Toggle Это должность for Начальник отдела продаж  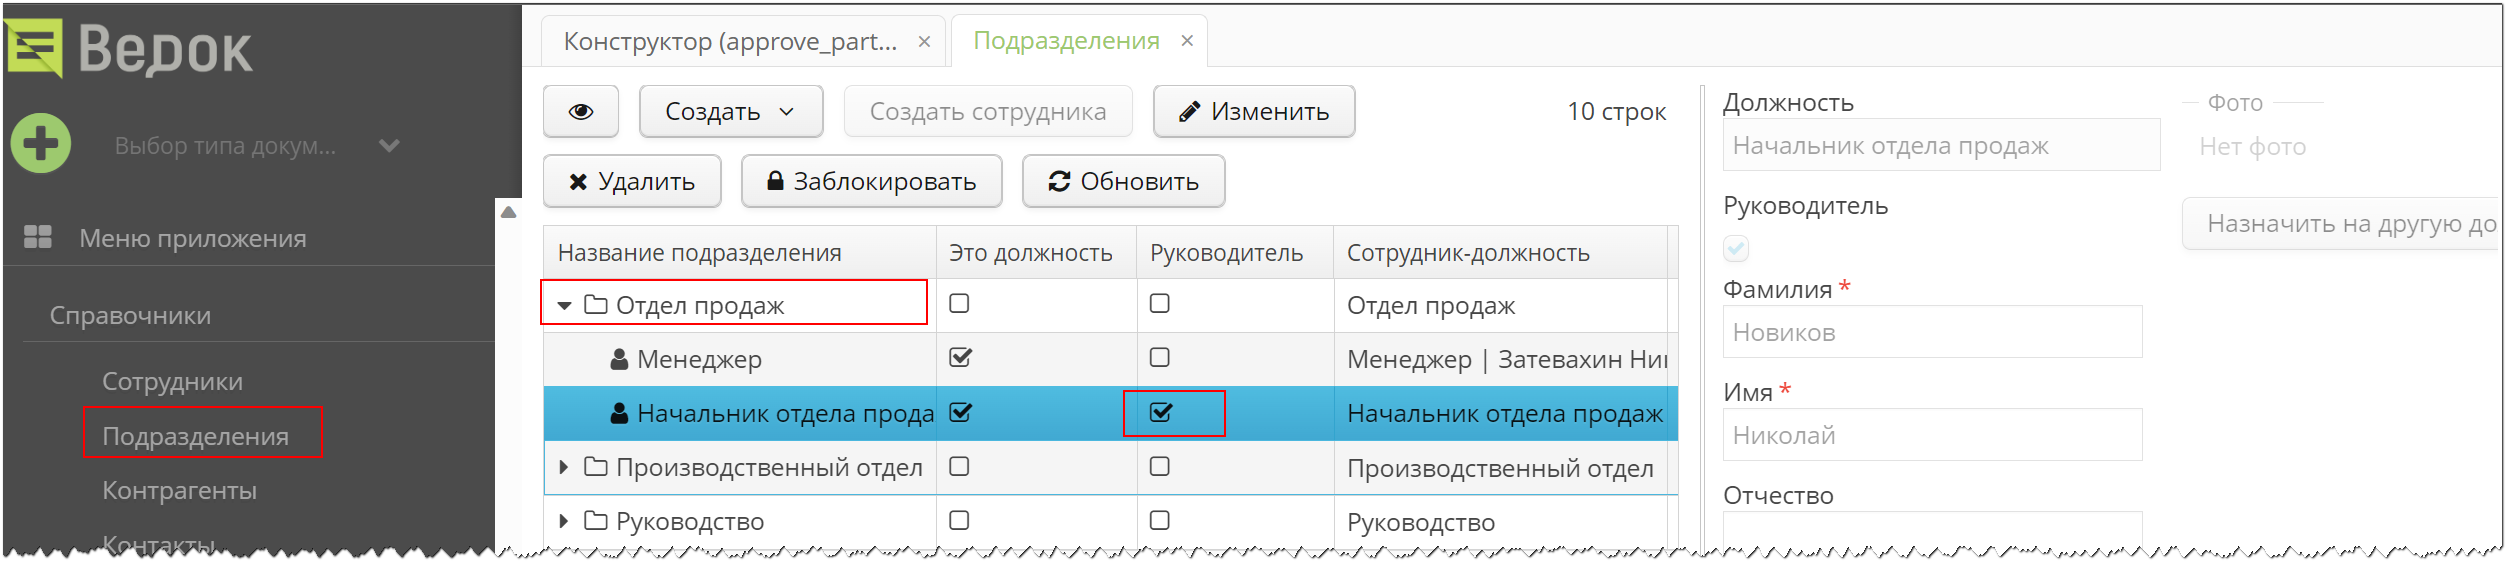click(x=960, y=412)
